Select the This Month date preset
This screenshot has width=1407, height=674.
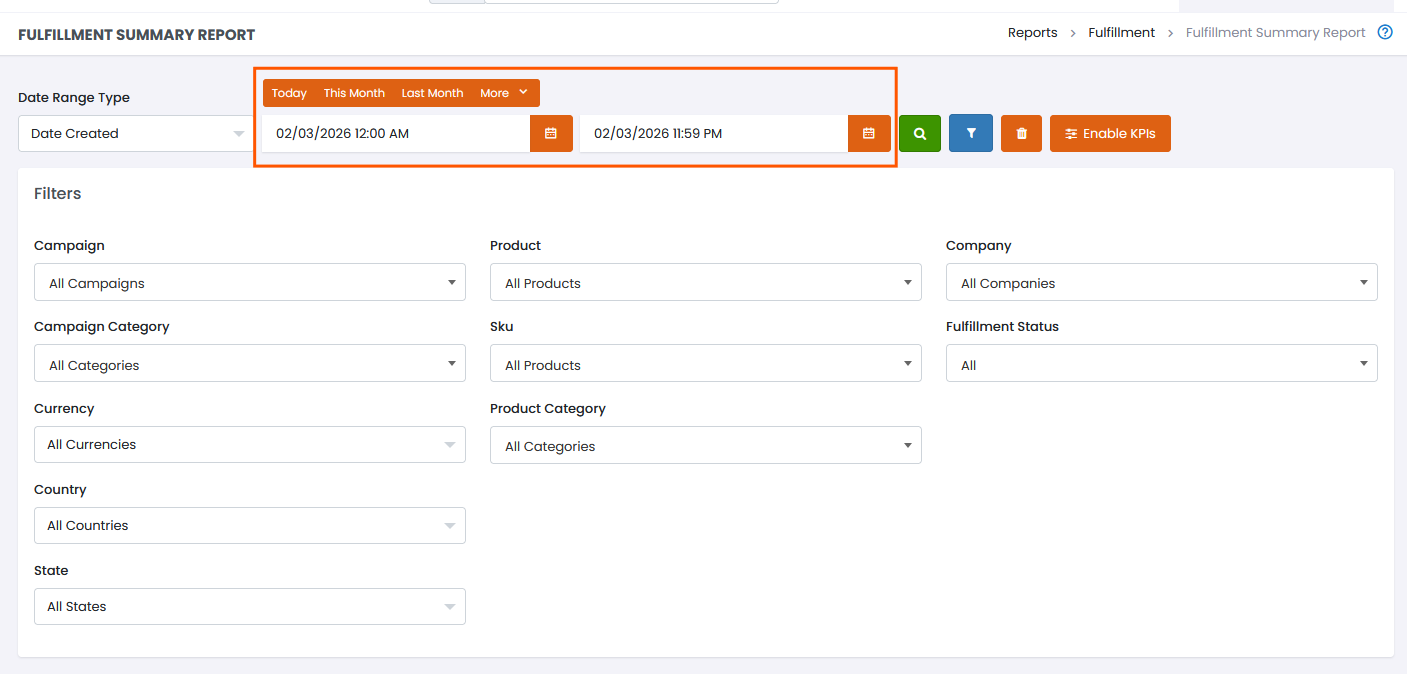(354, 93)
